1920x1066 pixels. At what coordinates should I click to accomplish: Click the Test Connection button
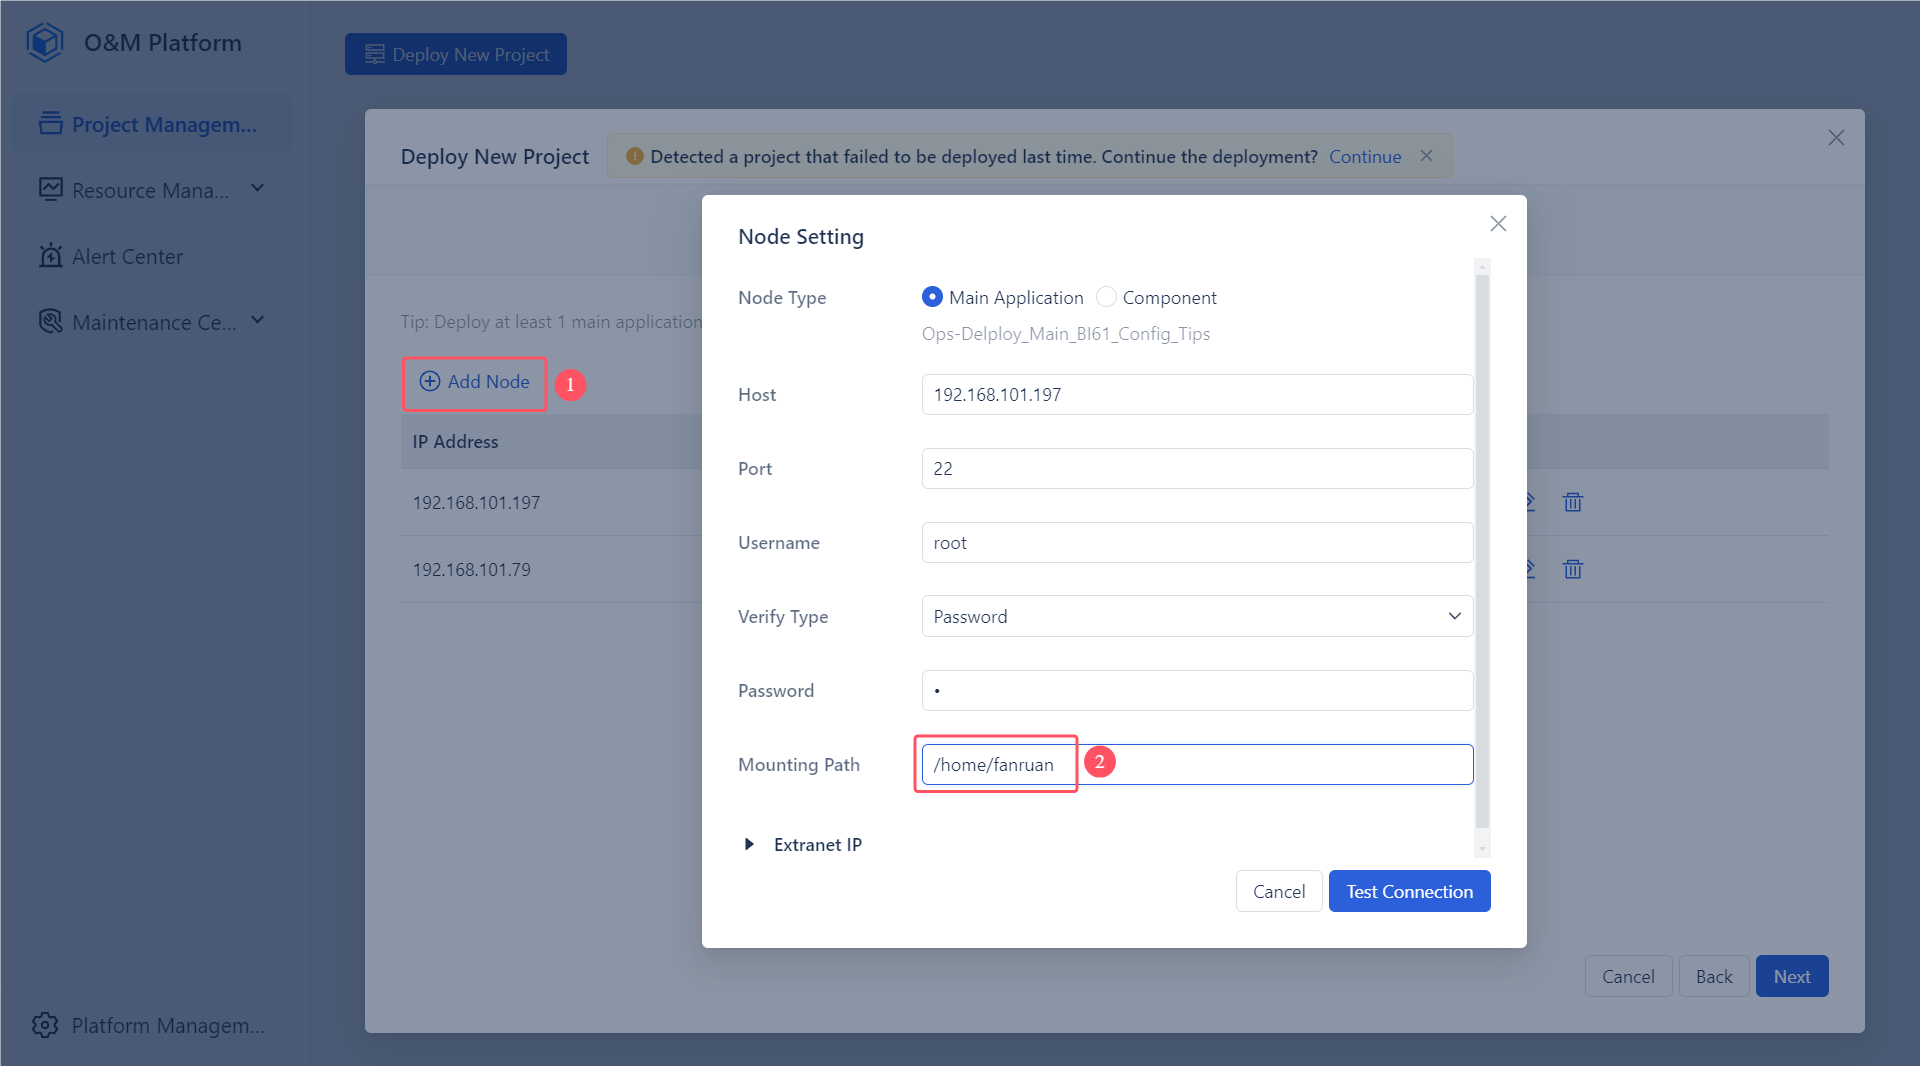point(1409,891)
